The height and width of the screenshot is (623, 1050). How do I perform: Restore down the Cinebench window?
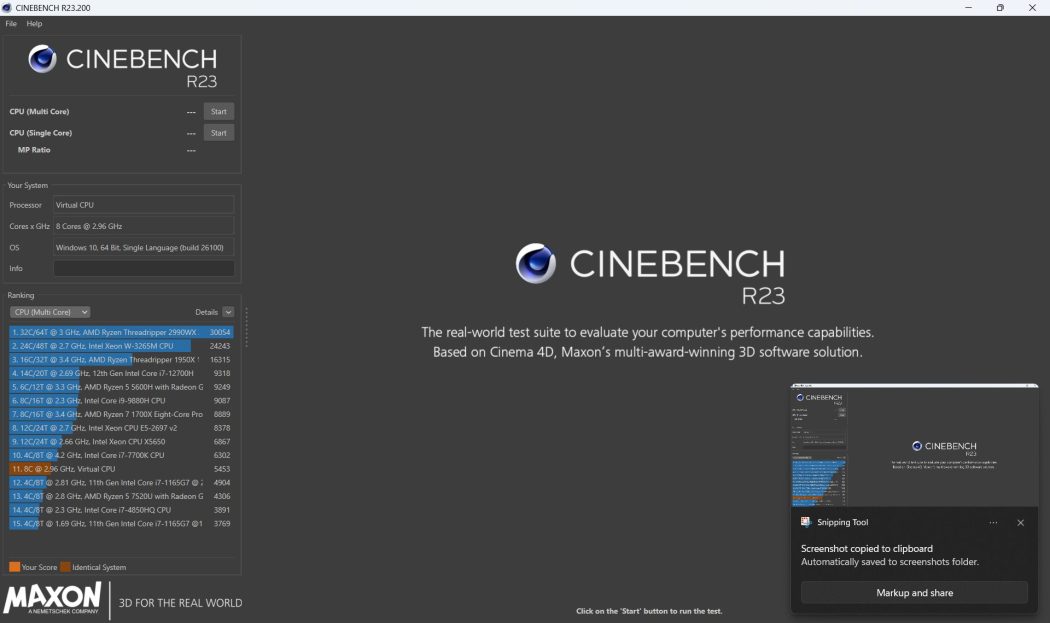click(x=999, y=8)
